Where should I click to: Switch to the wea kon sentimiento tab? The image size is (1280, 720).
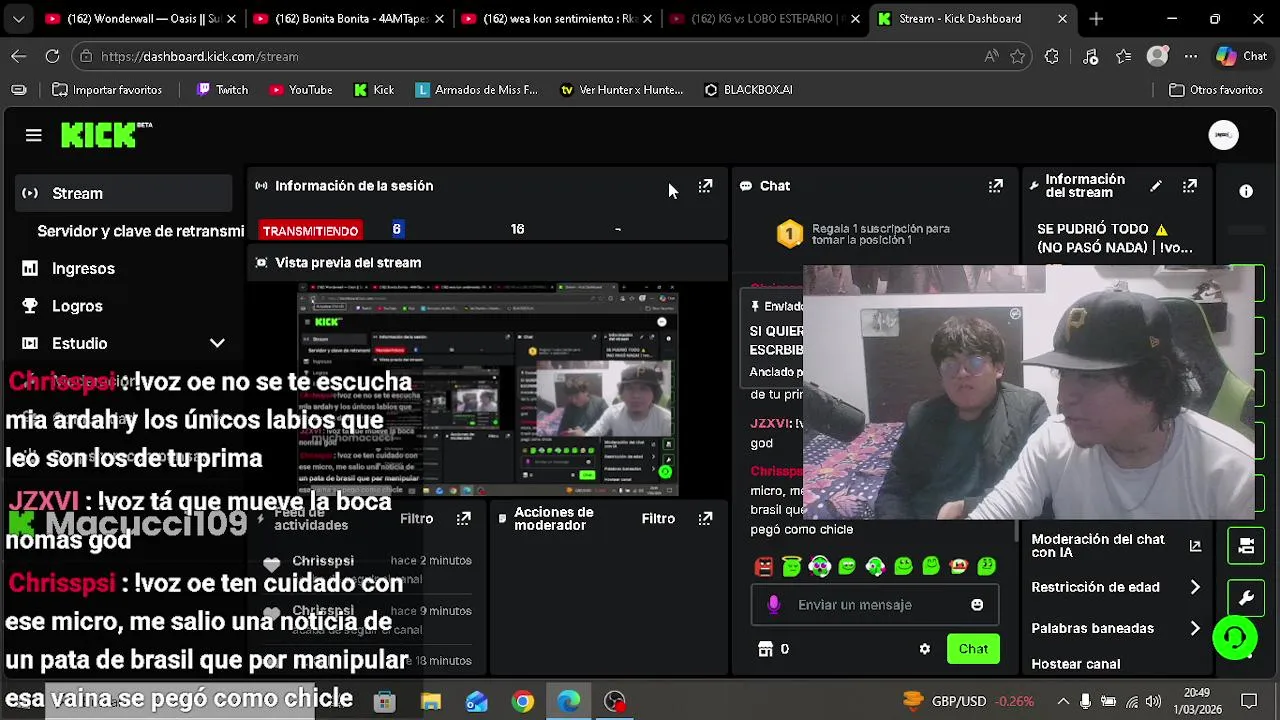pyautogui.click(x=556, y=18)
